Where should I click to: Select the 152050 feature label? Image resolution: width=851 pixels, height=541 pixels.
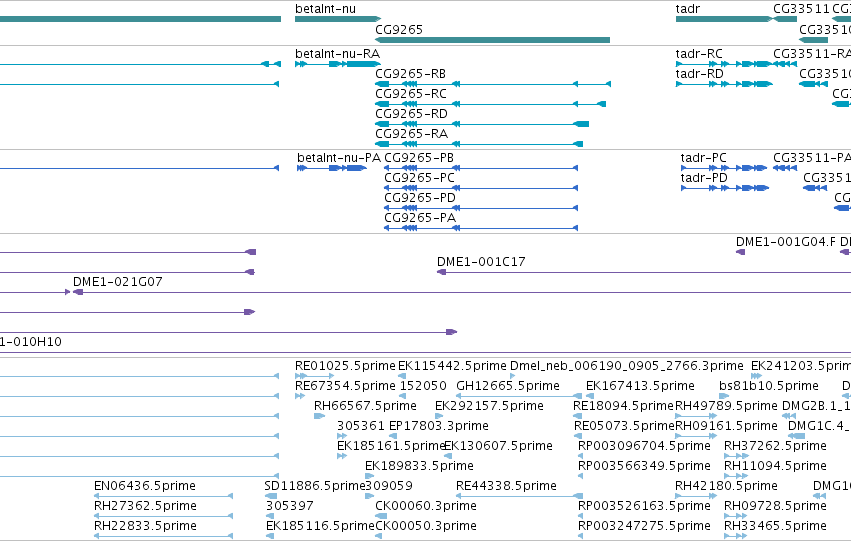pos(423,386)
